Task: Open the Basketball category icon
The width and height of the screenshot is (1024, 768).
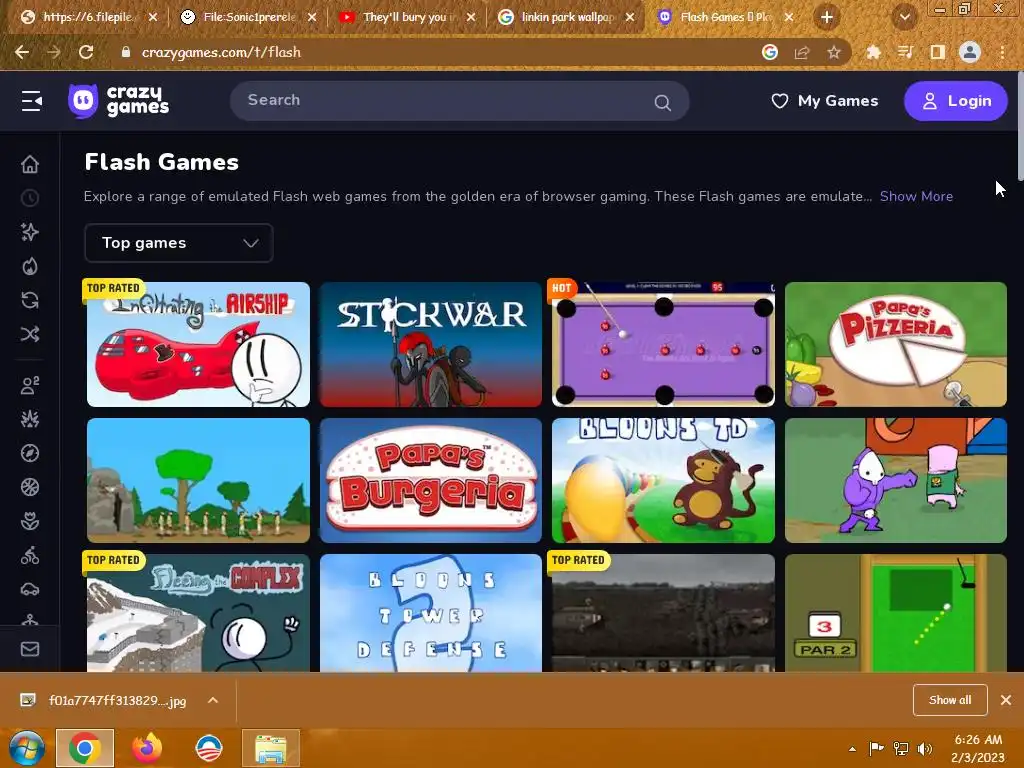Action: click(30, 487)
